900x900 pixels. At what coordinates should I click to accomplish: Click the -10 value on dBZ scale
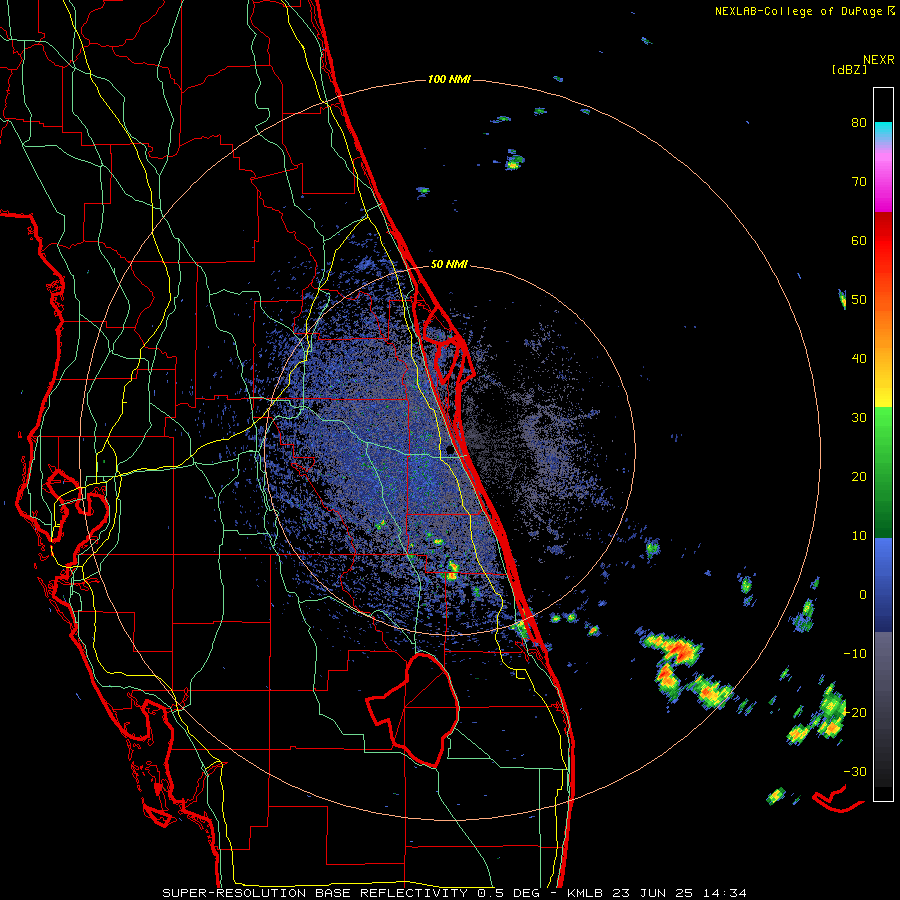coord(855,654)
